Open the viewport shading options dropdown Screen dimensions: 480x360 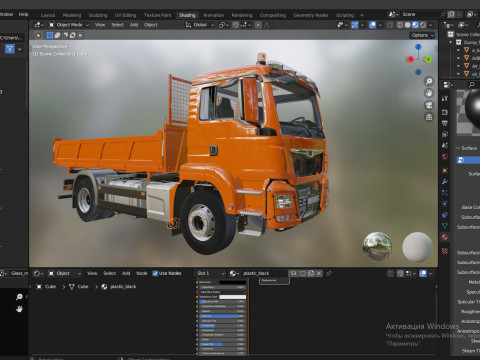[x=431, y=25]
